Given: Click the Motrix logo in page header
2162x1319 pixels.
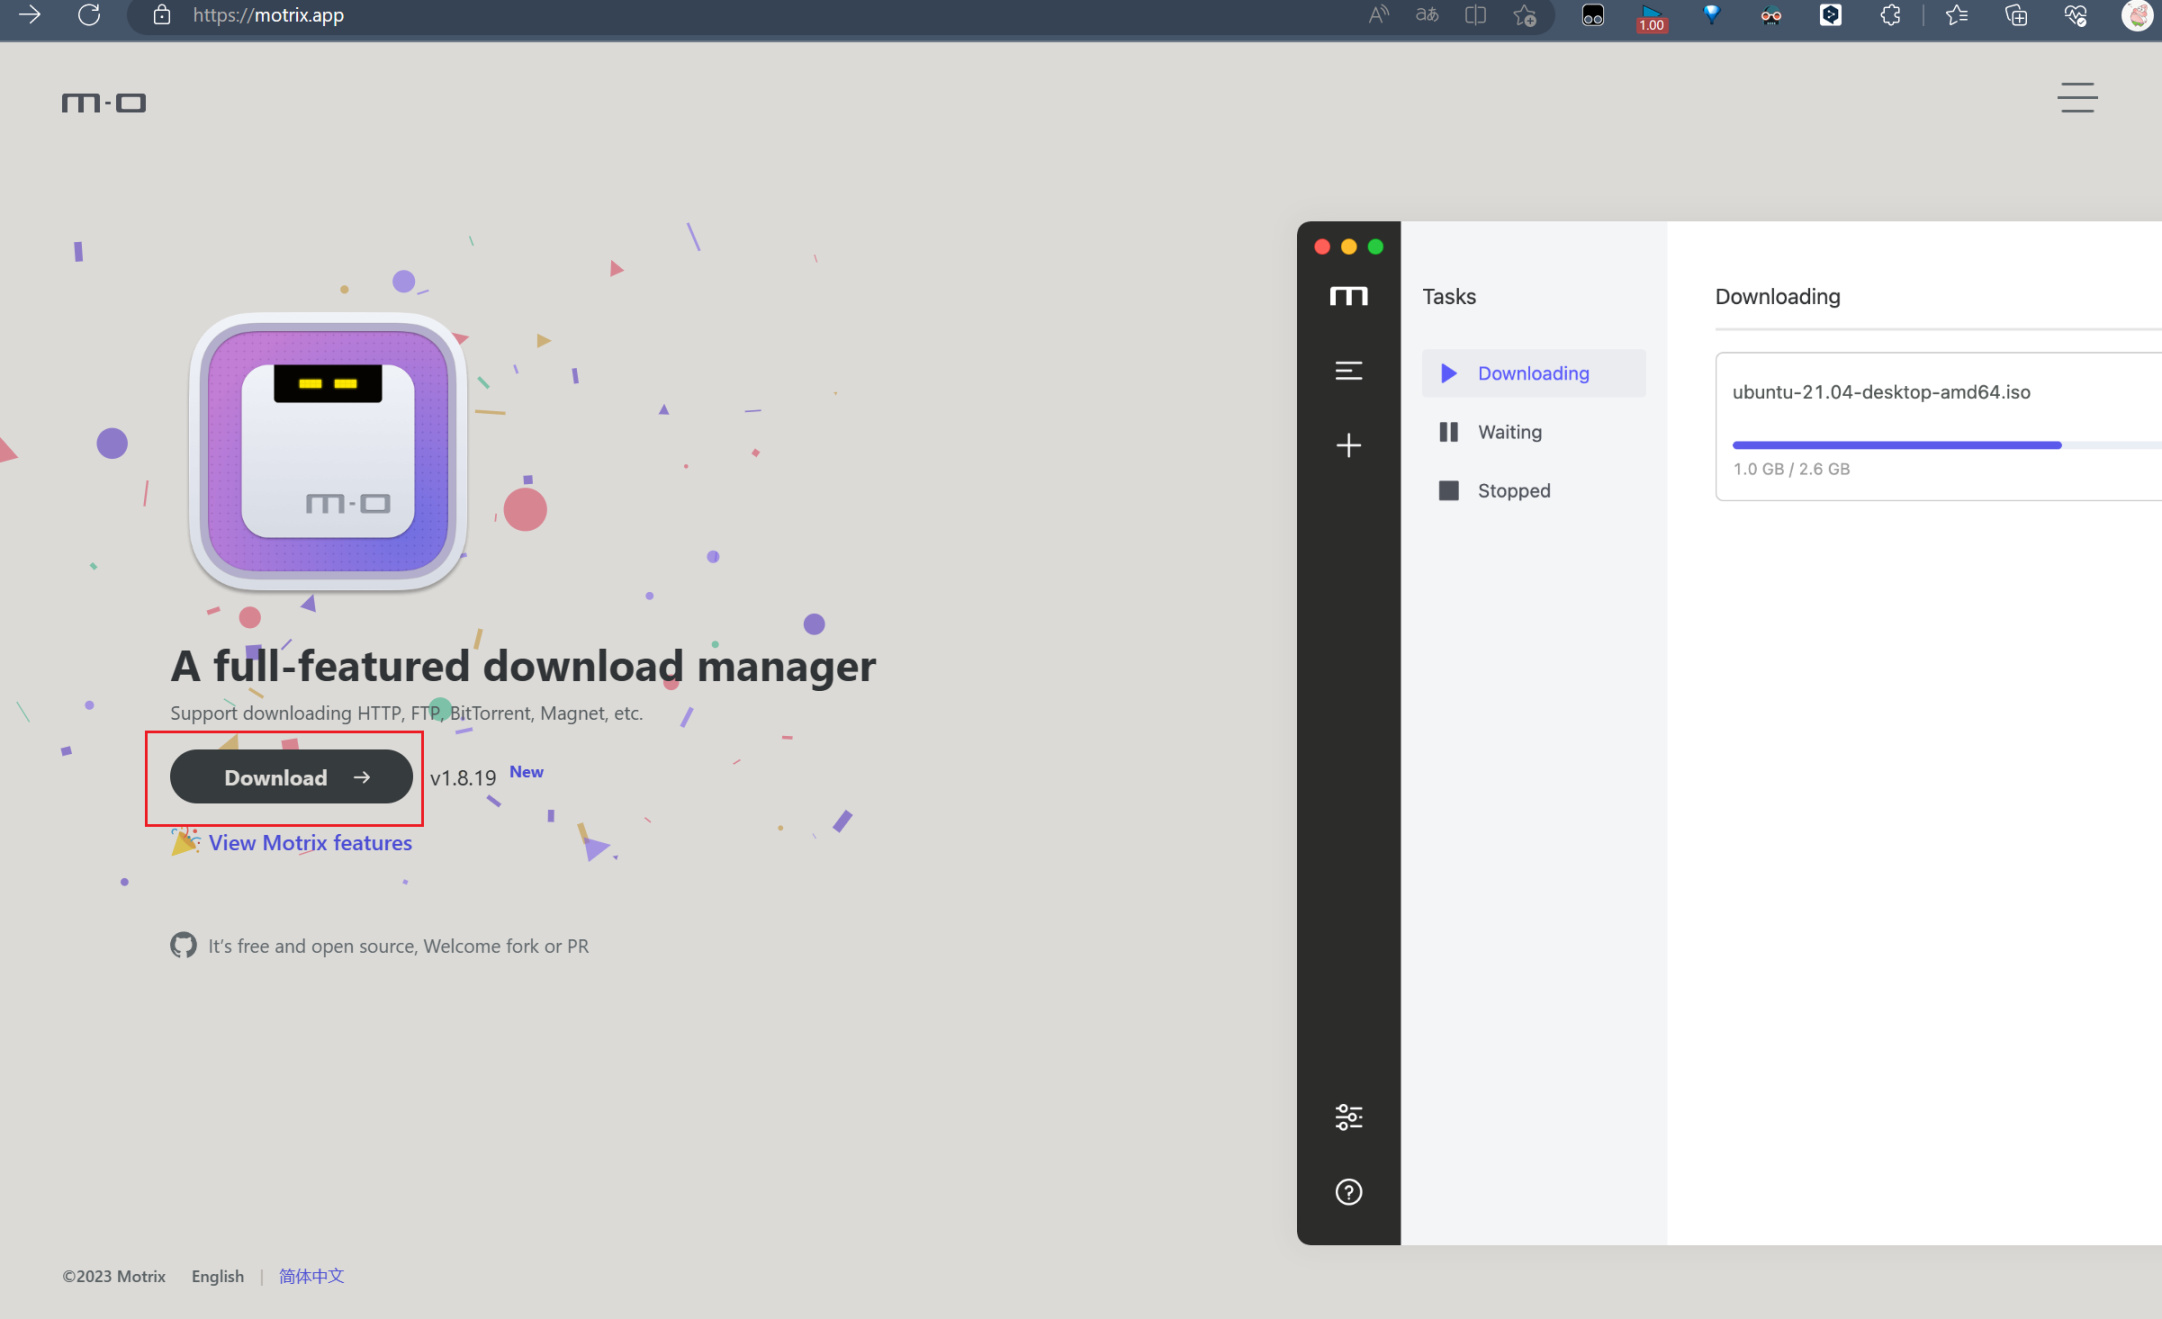Looking at the screenshot, I should pyautogui.click(x=104, y=102).
